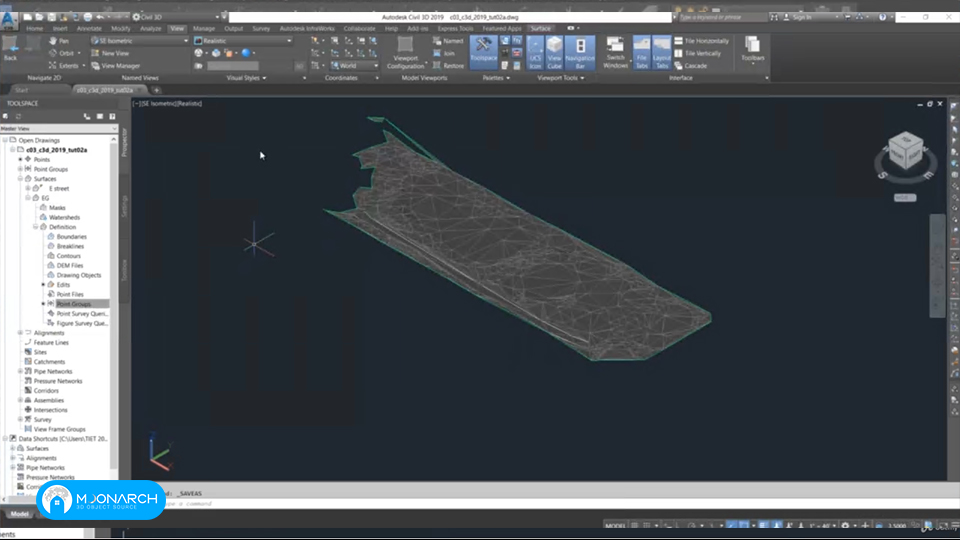Click the Help question mark icon

tap(882, 17)
